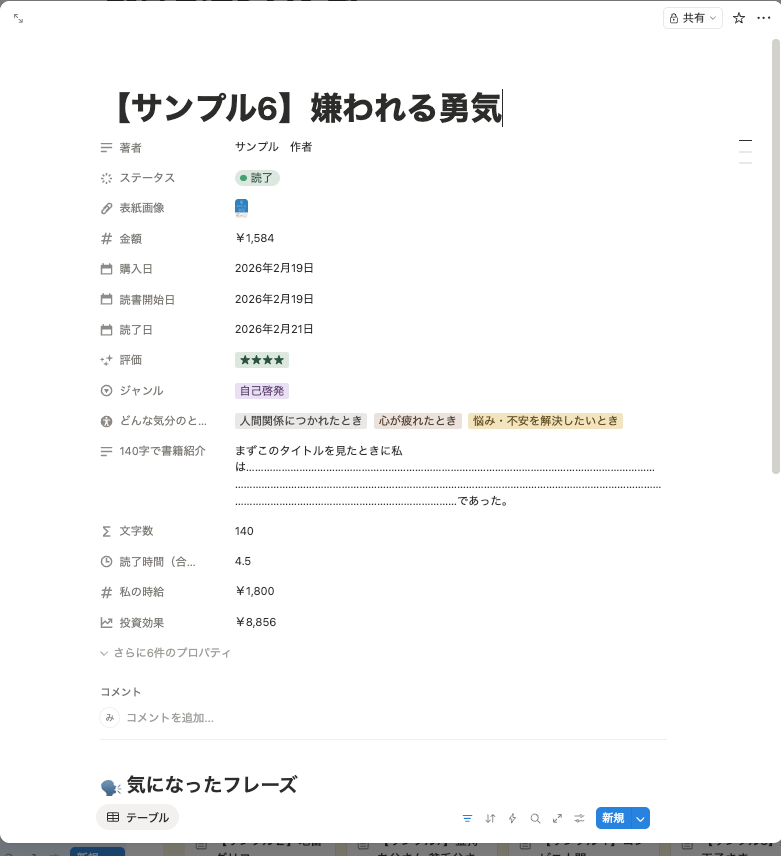The width and height of the screenshot is (781, 856).
Task: Open the book cover image thumbnail
Action: tap(241, 208)
